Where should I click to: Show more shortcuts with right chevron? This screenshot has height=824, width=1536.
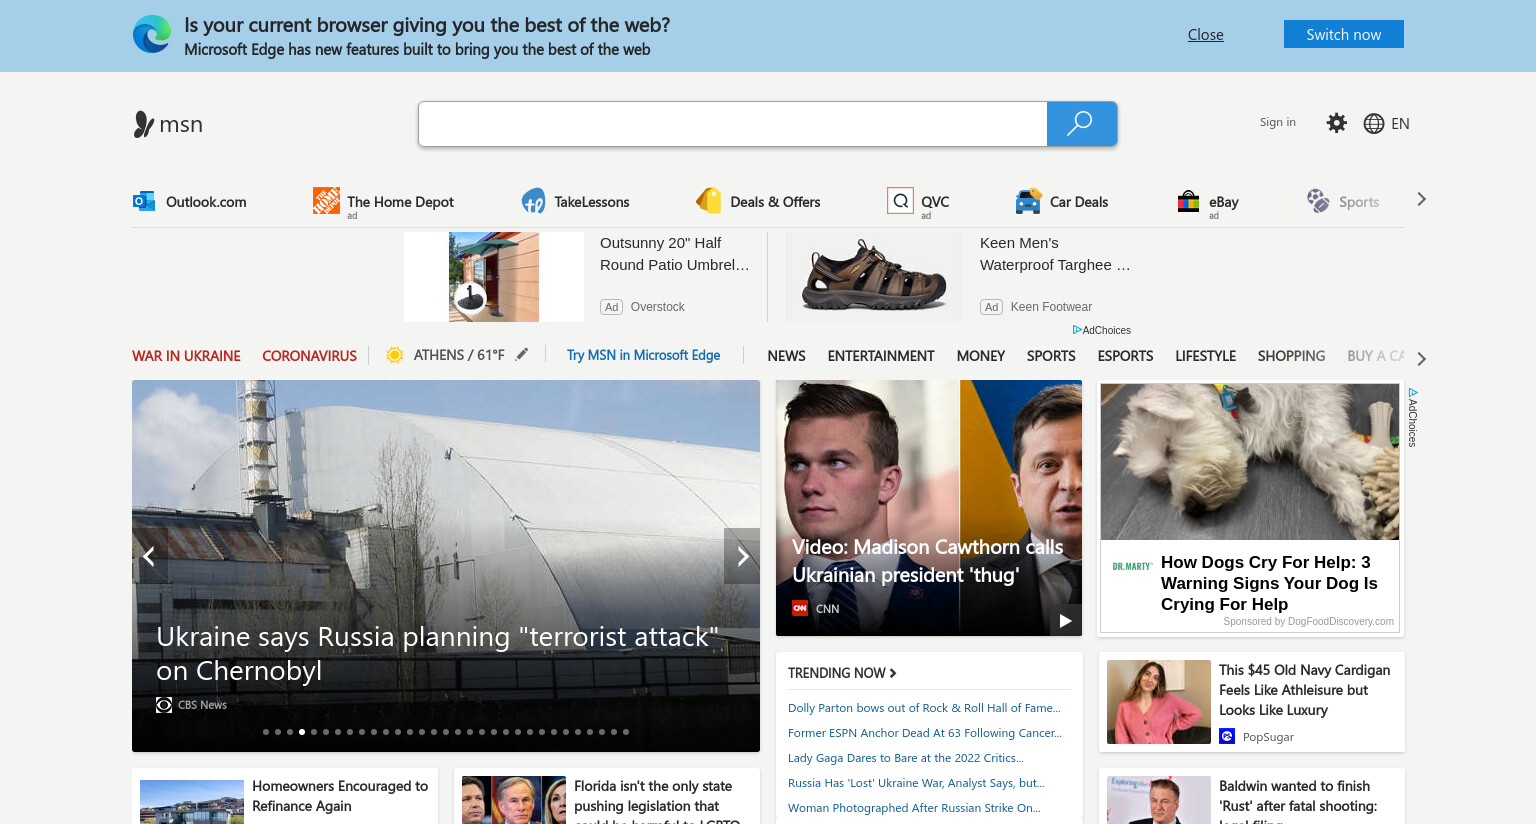tap(1421, 200)
